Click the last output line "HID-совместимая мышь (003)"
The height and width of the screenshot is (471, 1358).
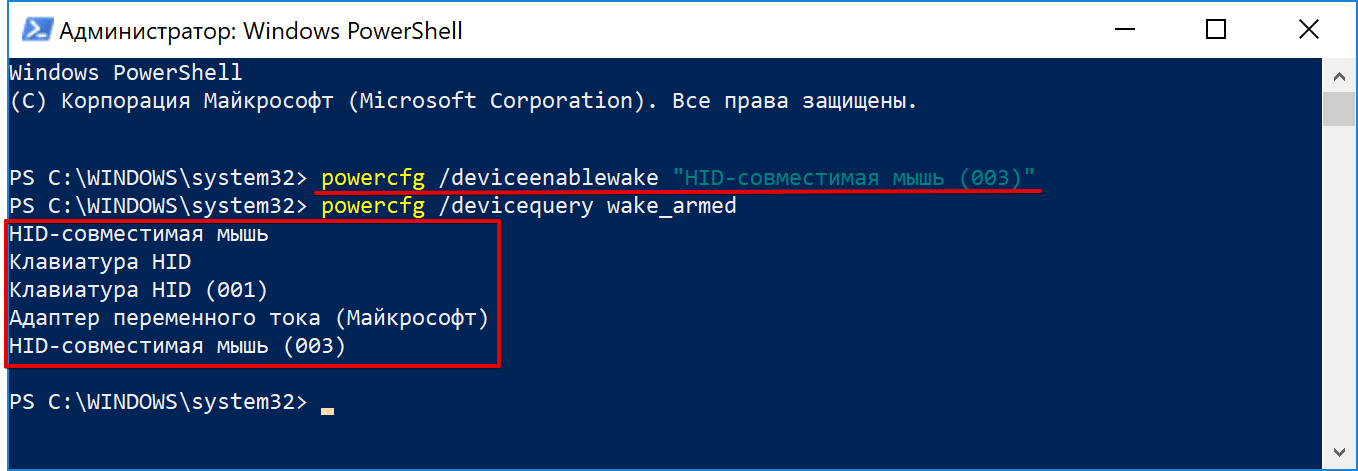coord(177,347)
